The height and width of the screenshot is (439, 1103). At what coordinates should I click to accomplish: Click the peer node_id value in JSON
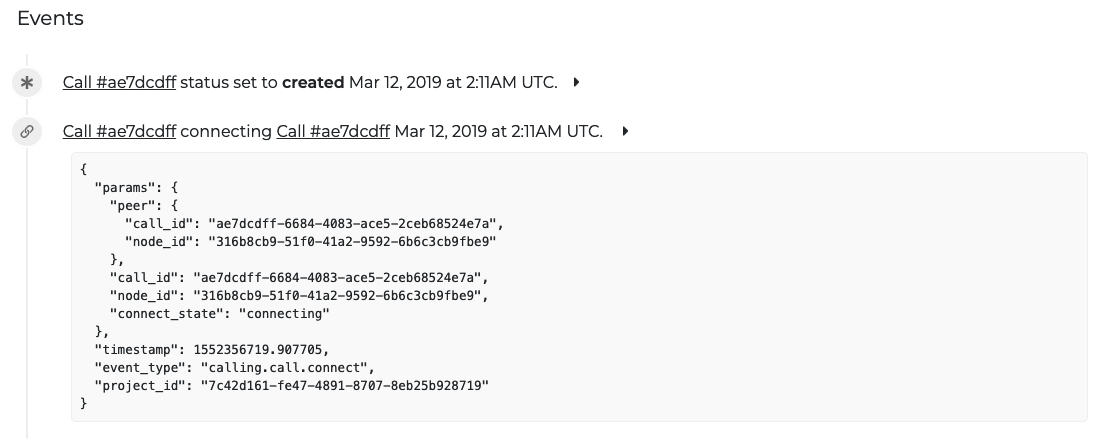click(x=352, y=241)
